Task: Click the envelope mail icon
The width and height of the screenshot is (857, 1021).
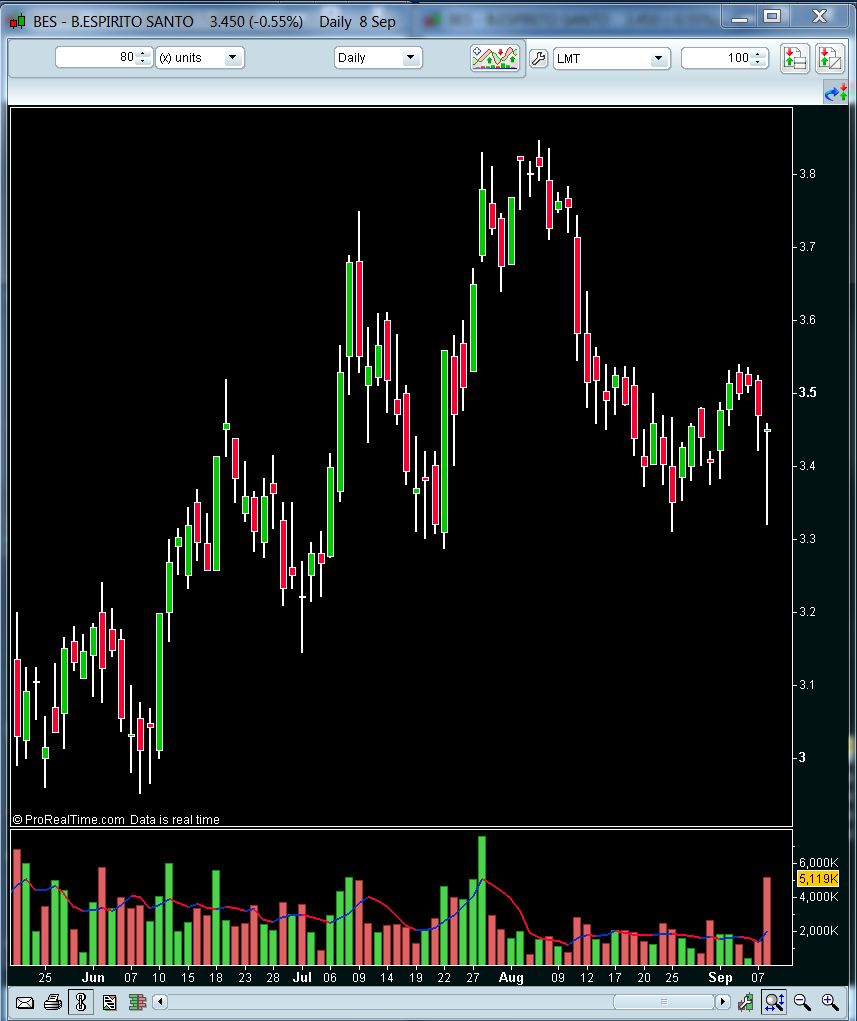Action: pos(25,1002)
